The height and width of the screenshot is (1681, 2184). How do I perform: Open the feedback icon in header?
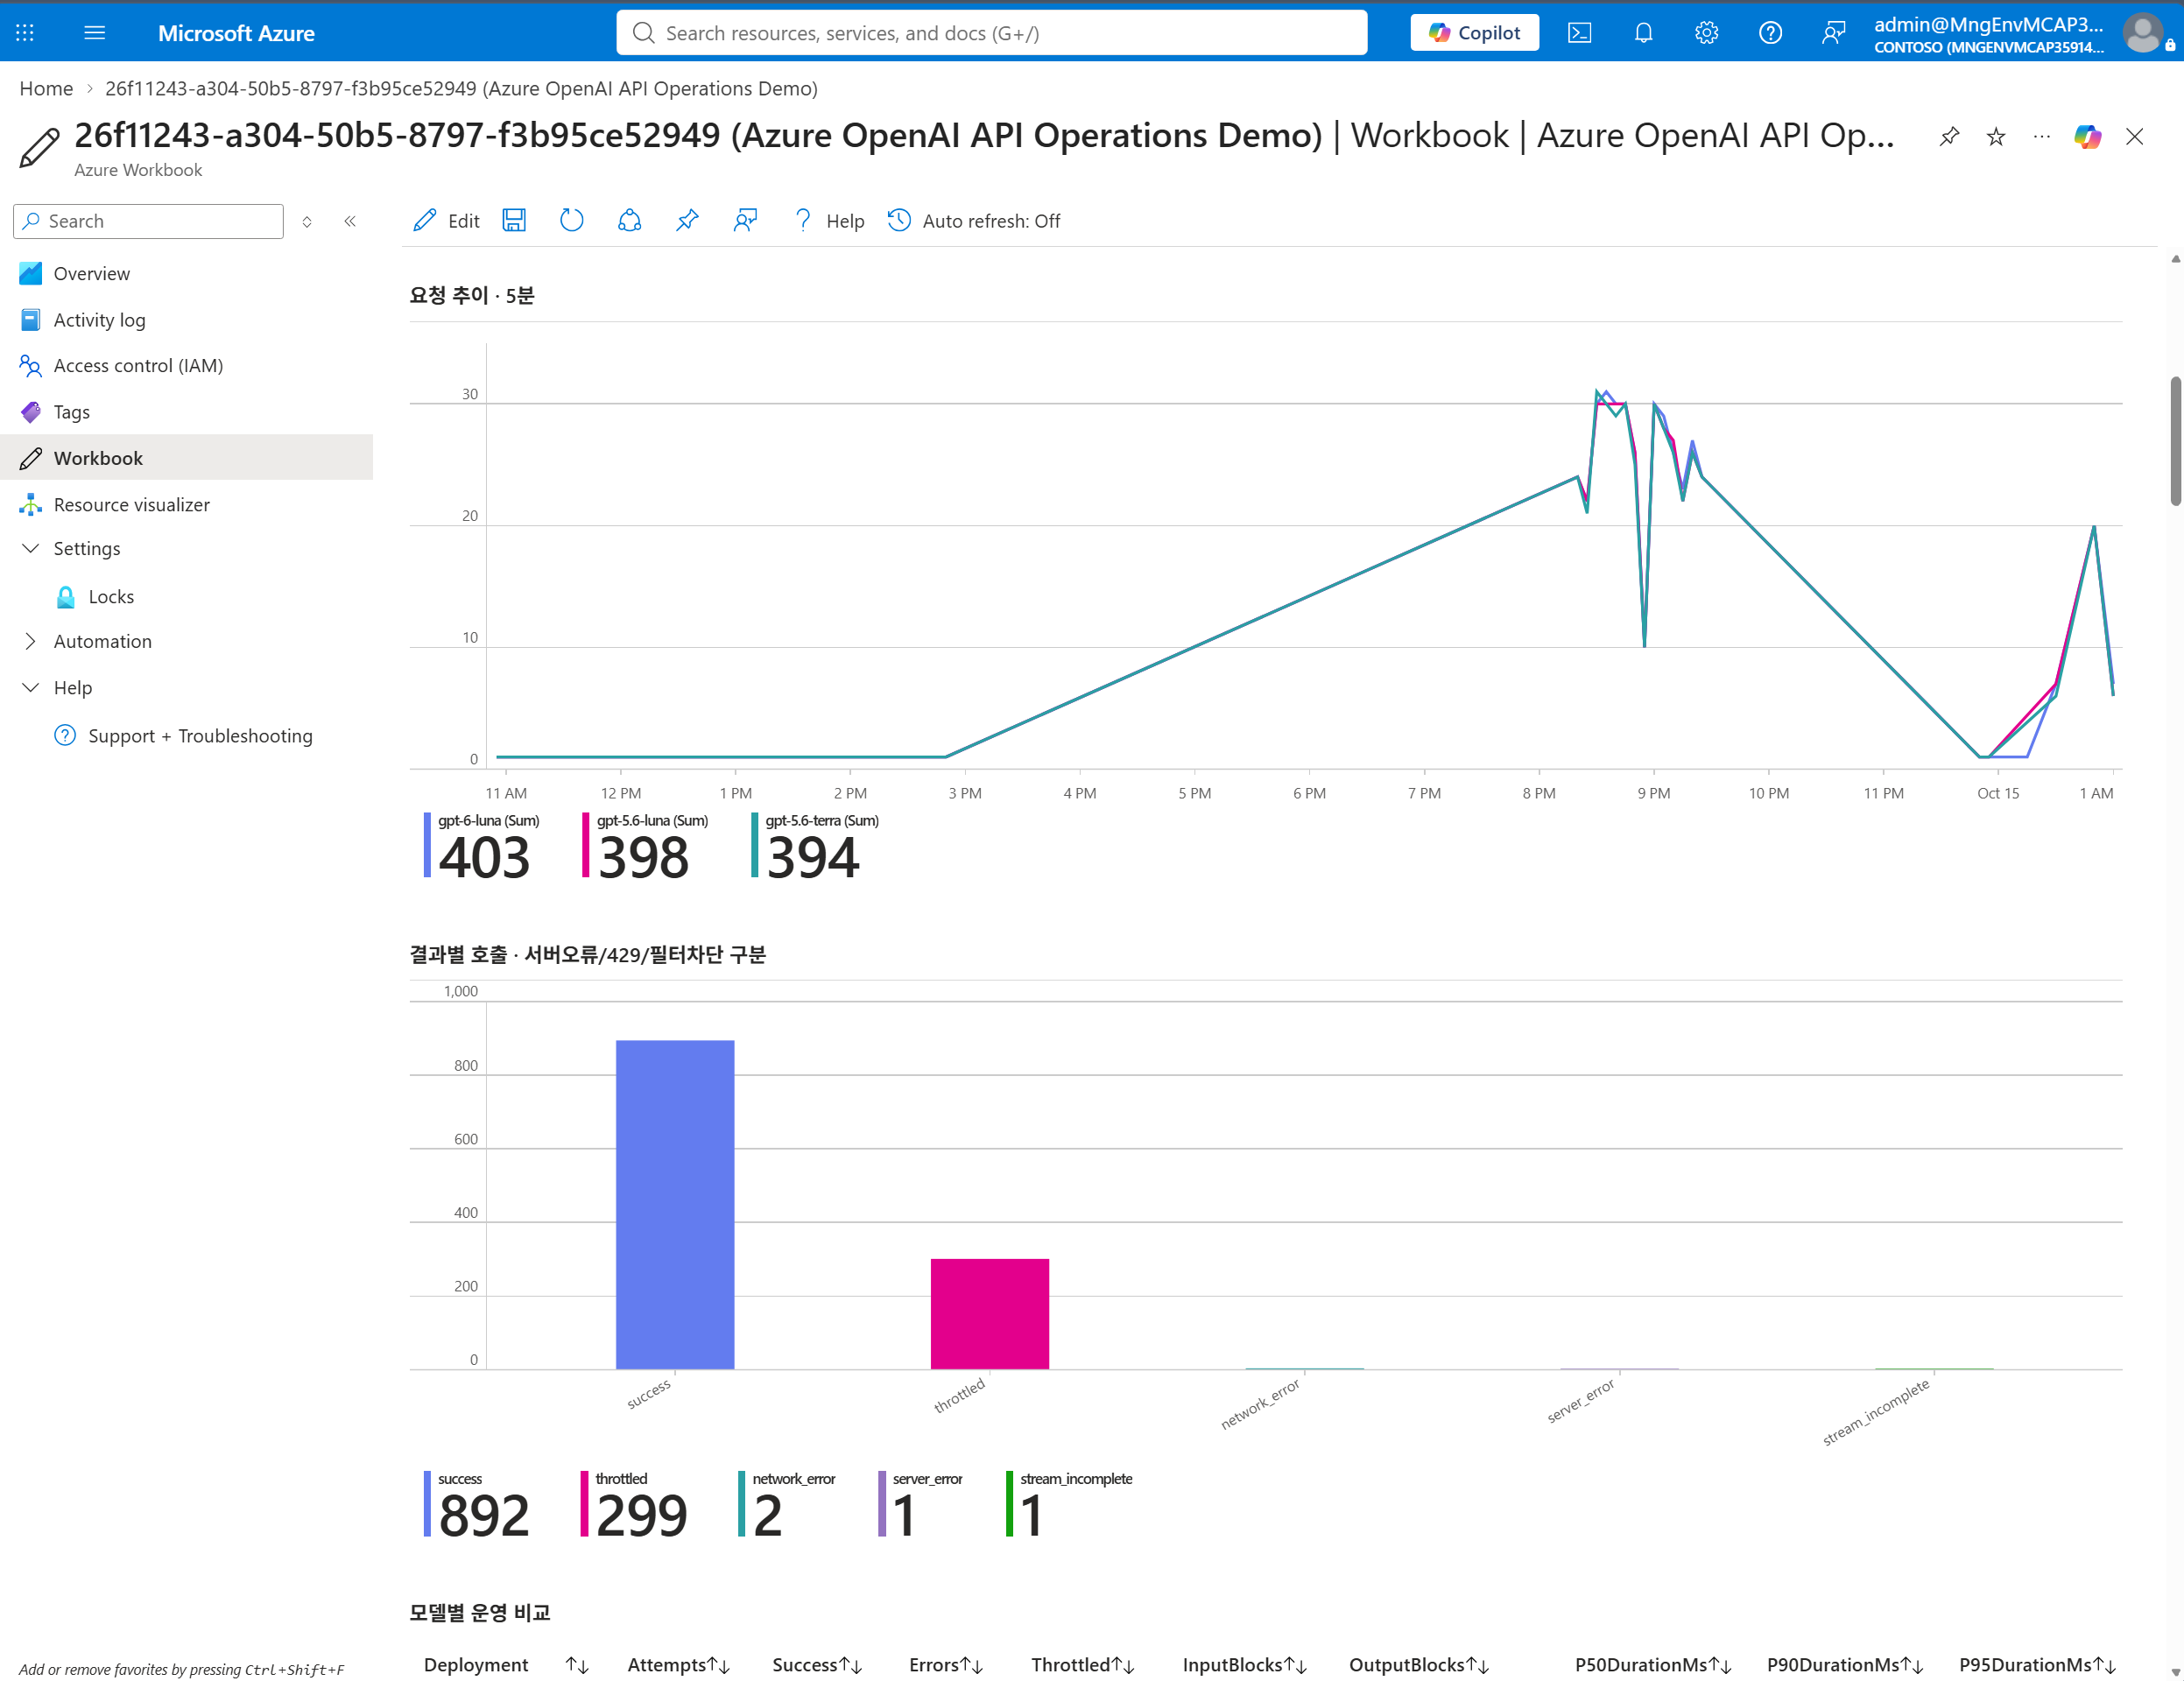[1833, 33]
